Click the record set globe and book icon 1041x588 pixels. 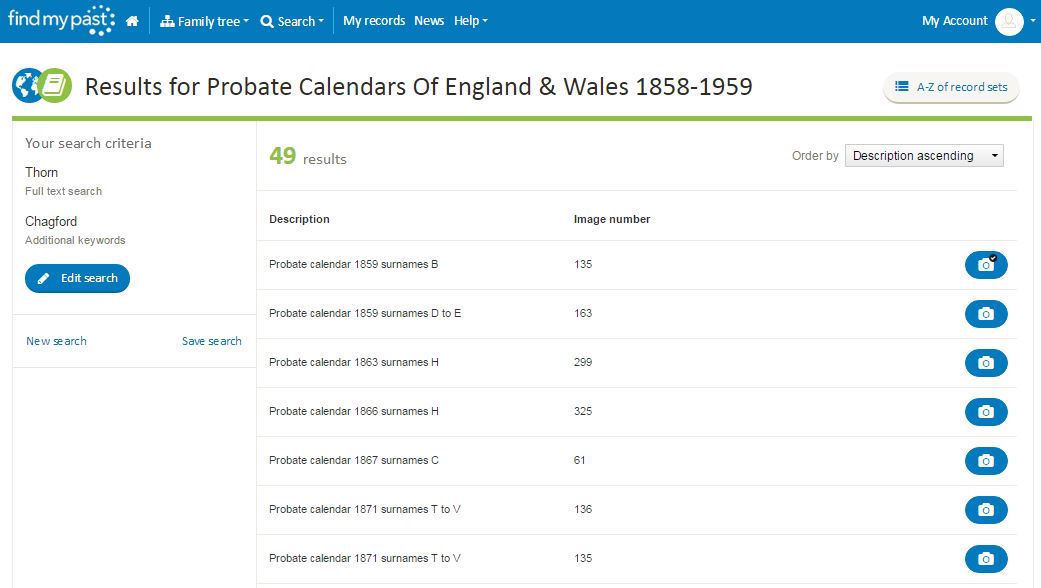click(x=42, y=86)
